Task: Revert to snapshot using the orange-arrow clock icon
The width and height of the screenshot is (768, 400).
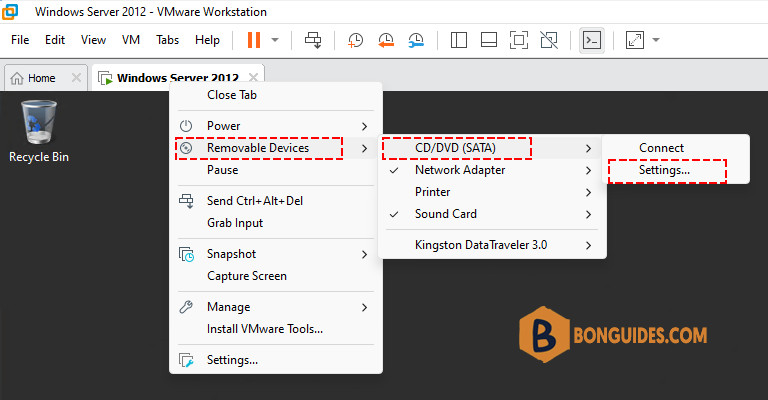Action: 386,40
